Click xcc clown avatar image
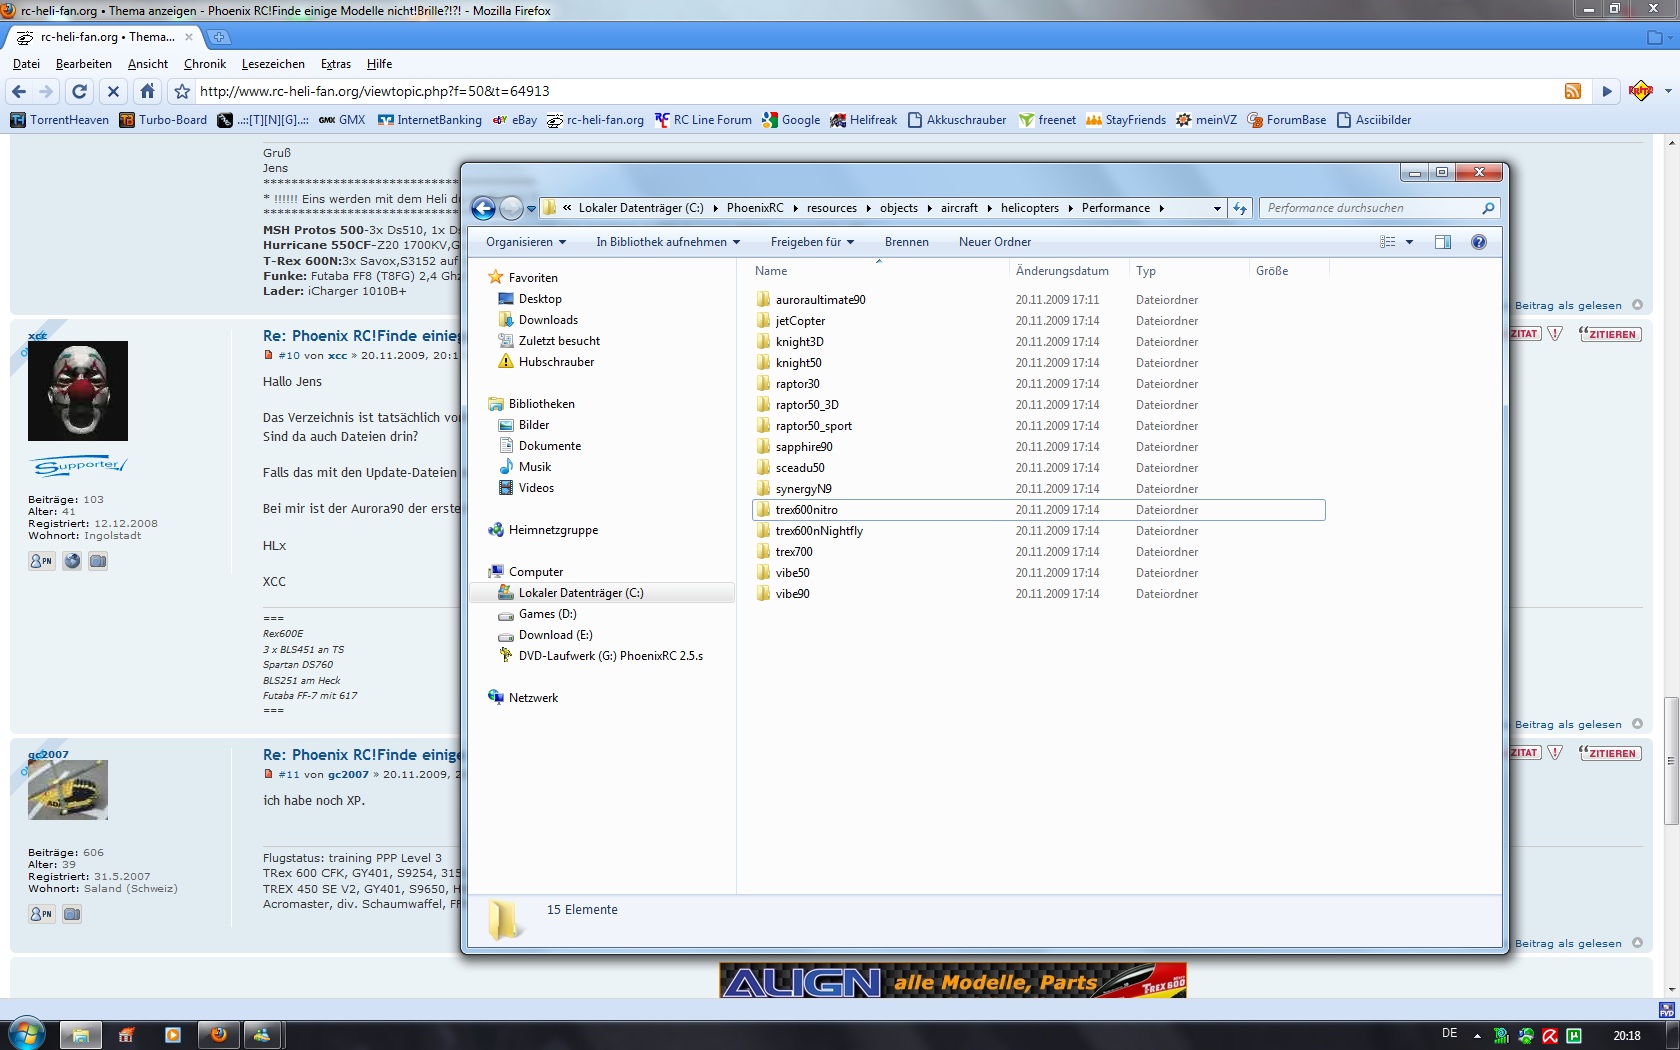This screenshot has width=1680, height=1050. click(x=78, y=391)
